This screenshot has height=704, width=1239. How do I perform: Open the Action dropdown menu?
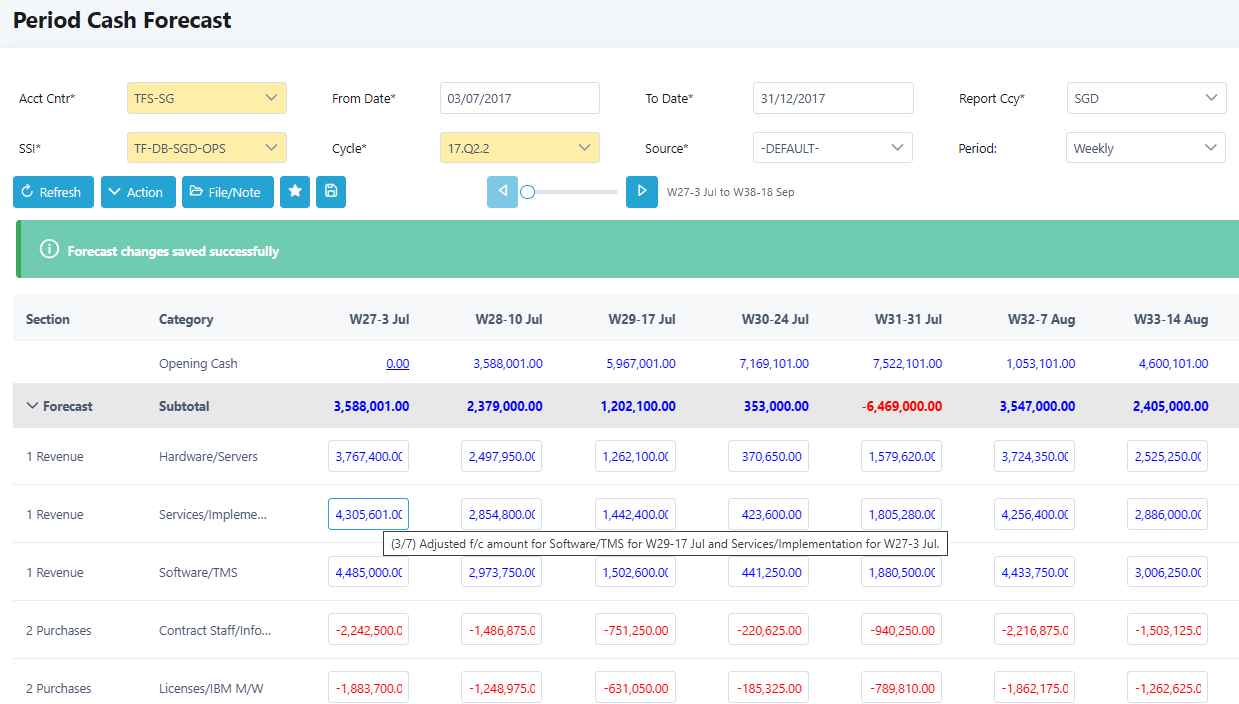(138, 192)
